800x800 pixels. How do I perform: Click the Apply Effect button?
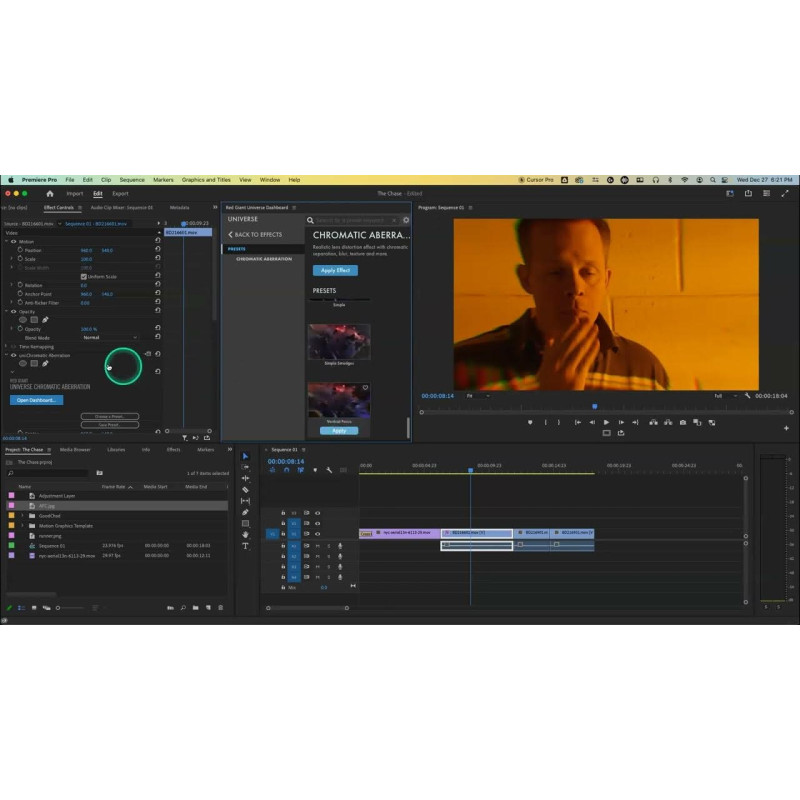pos(335,270)
